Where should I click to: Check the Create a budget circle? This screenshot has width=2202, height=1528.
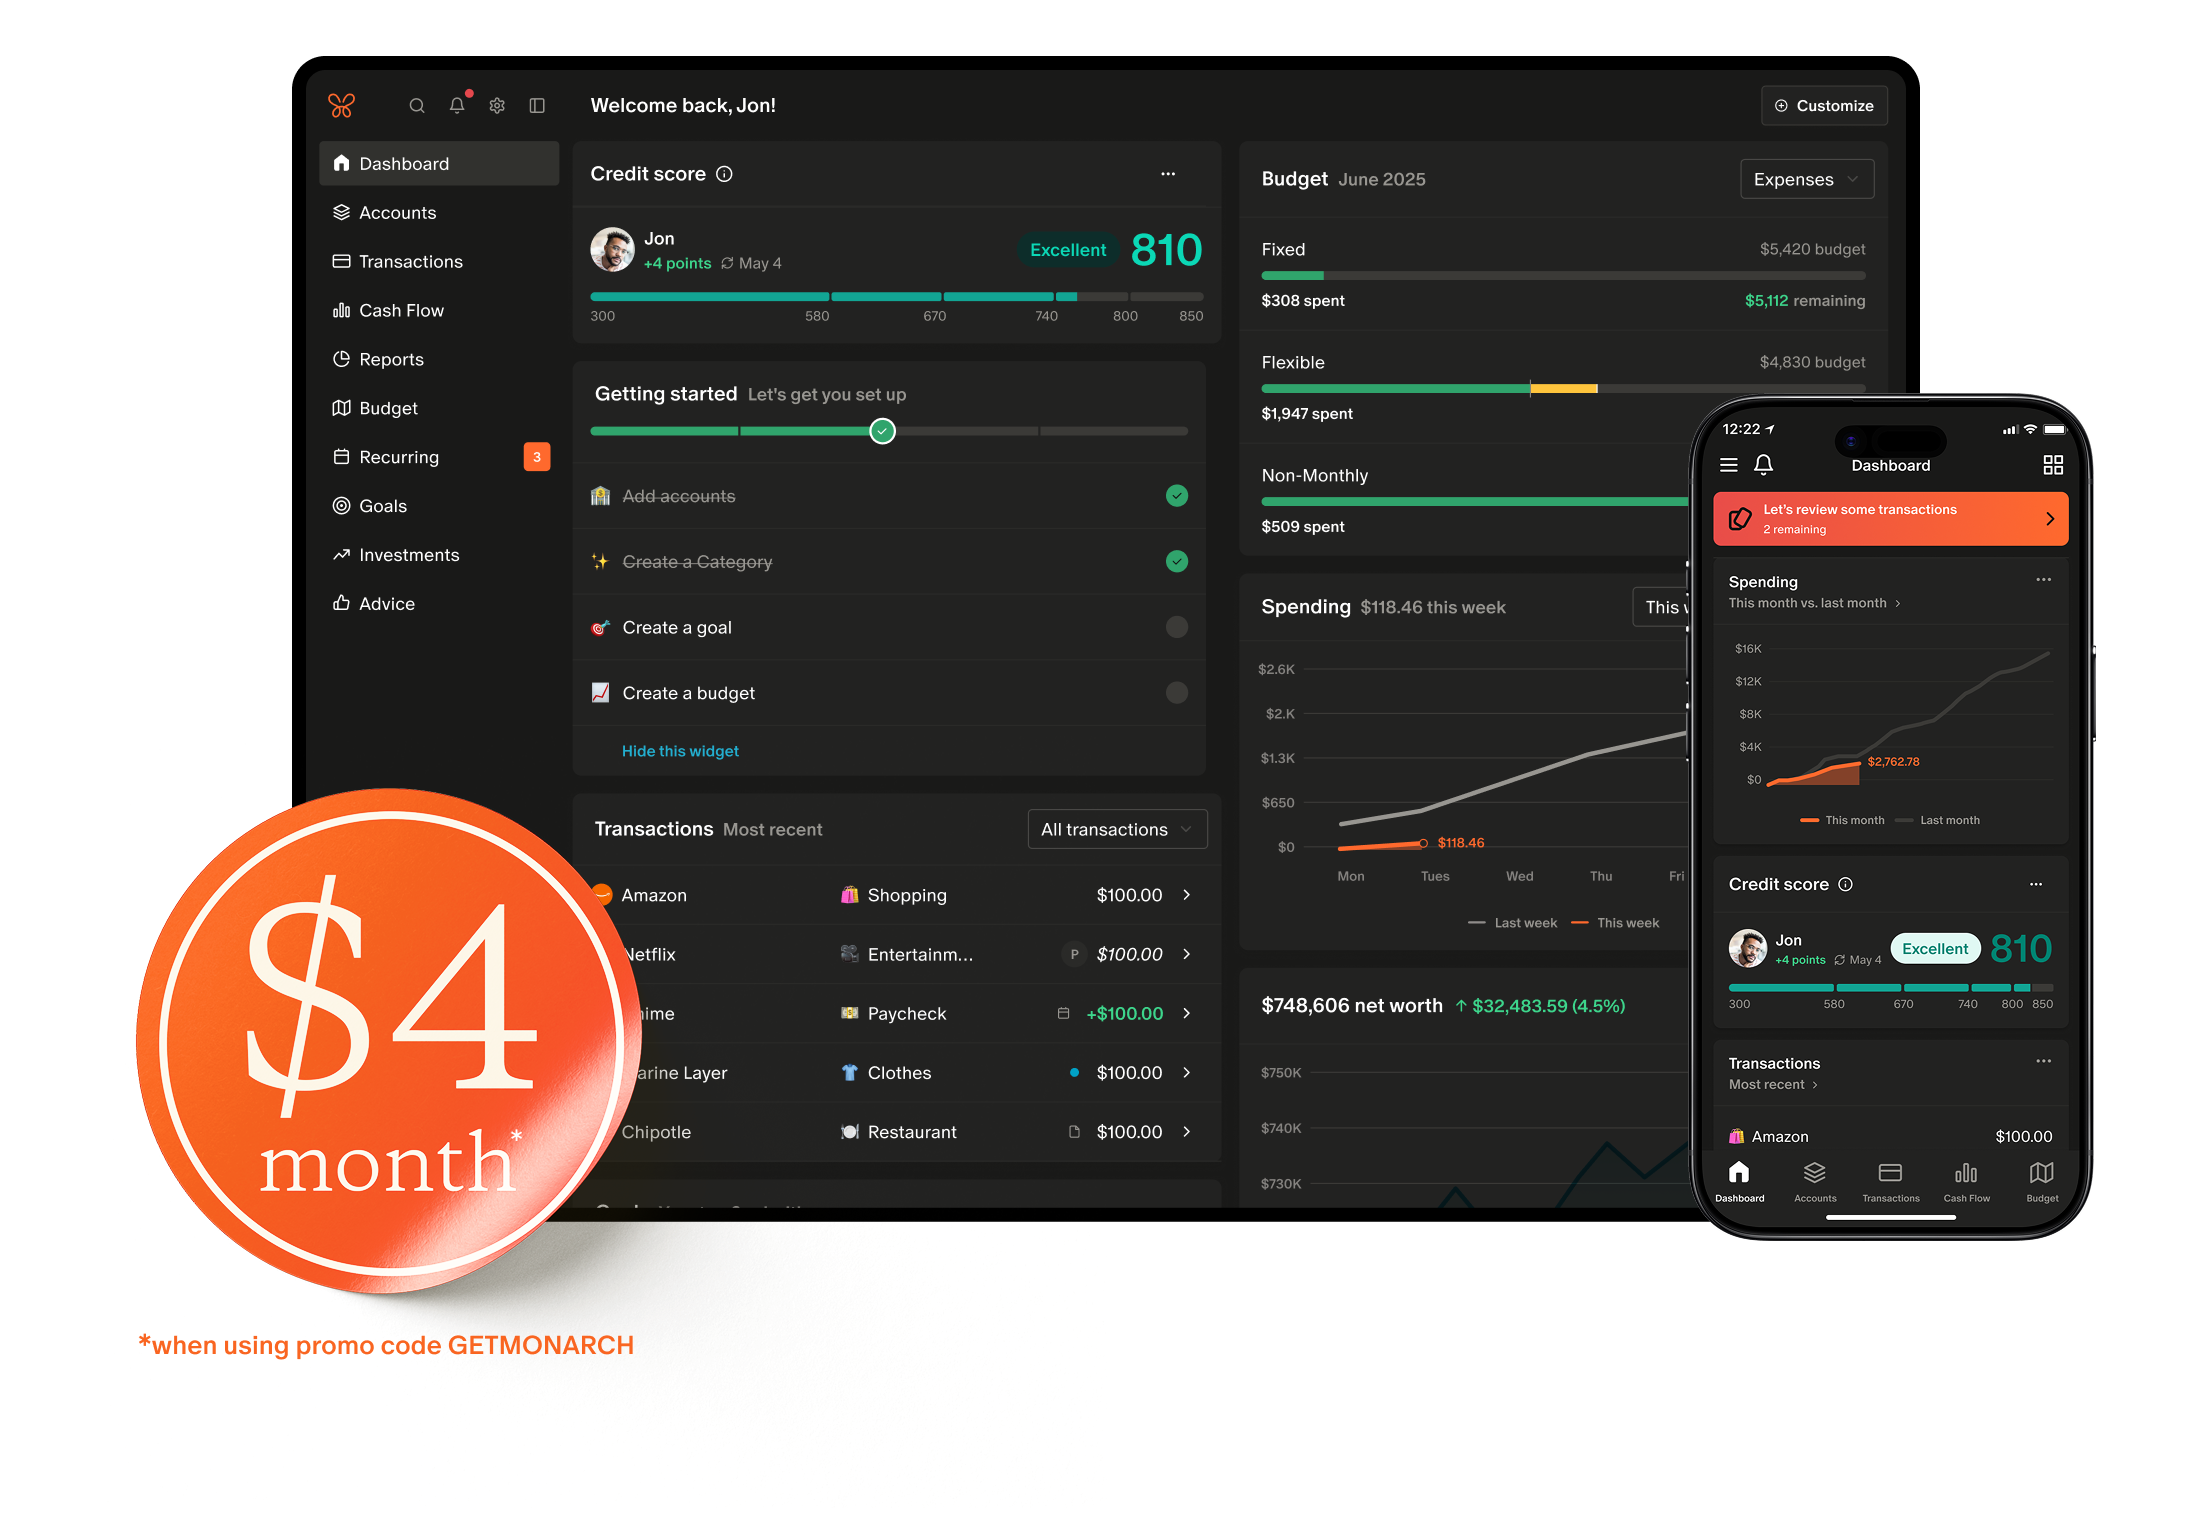click(x=1177, y=693)
